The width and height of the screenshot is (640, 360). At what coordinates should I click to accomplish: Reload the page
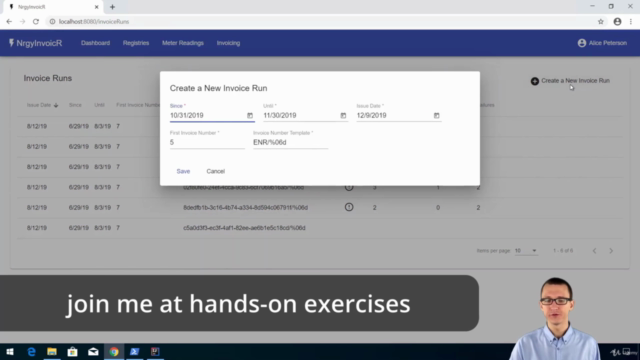point(36,22)
